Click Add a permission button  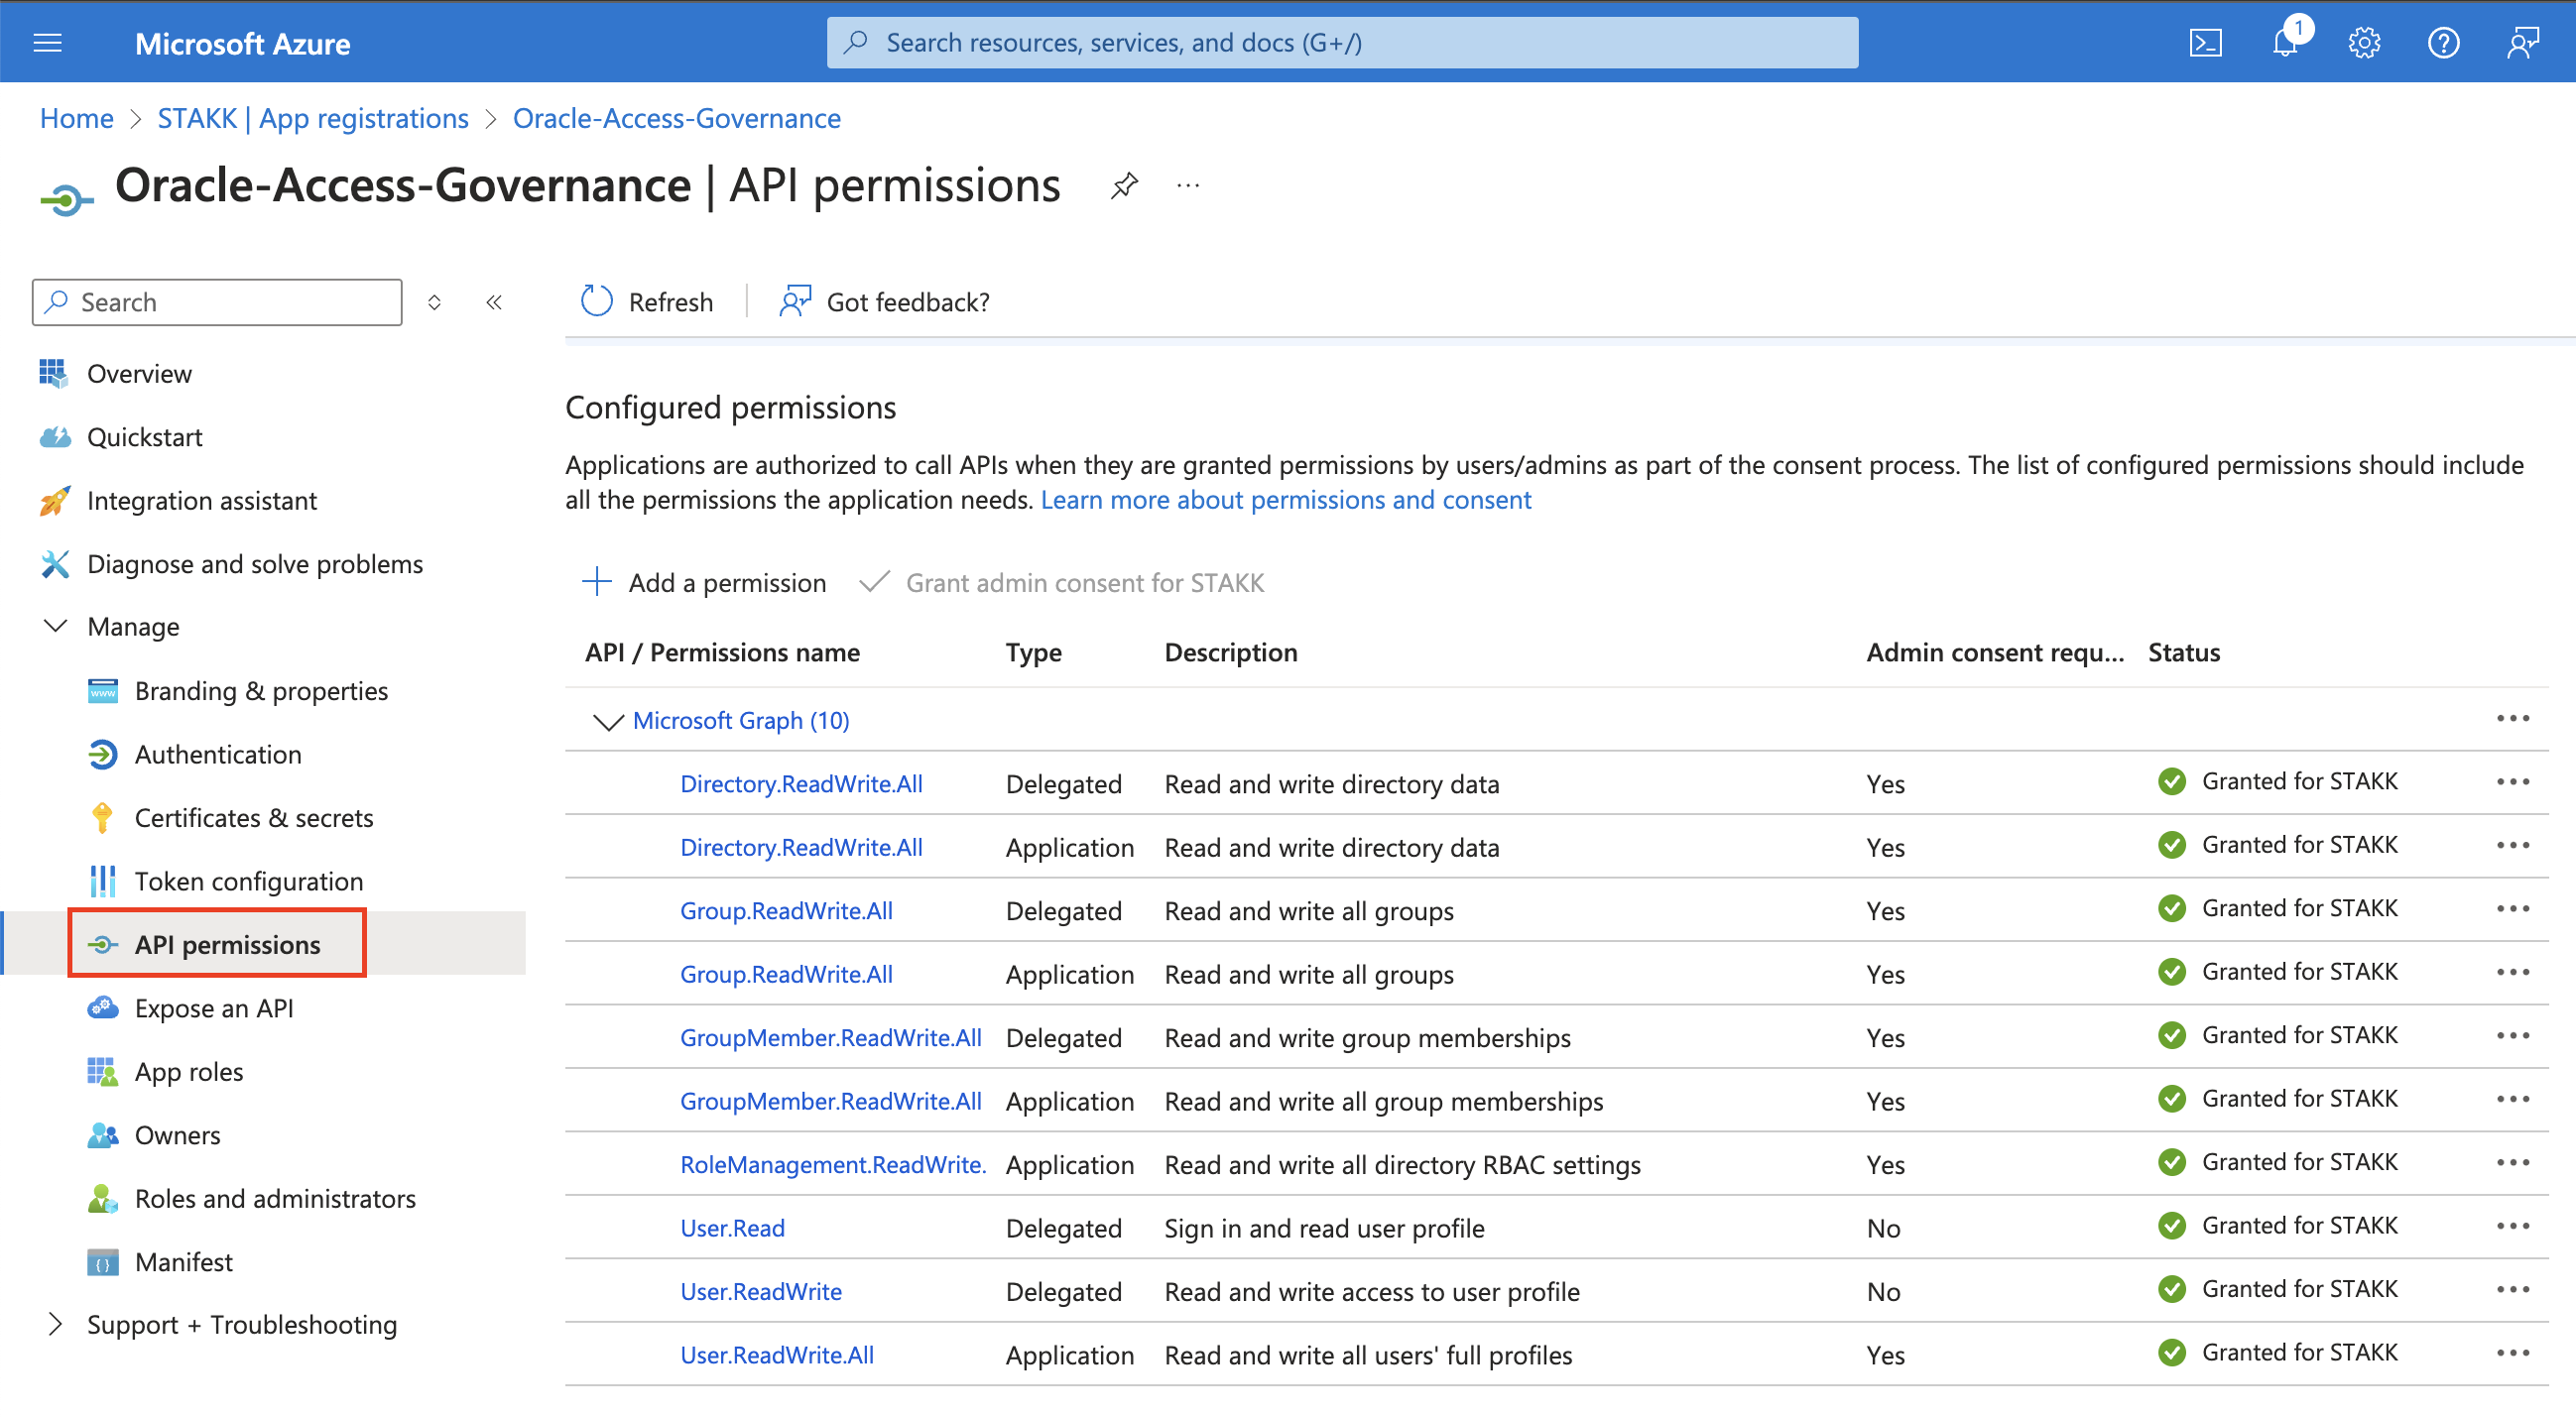pyautogui.click(x=704, y=582)
